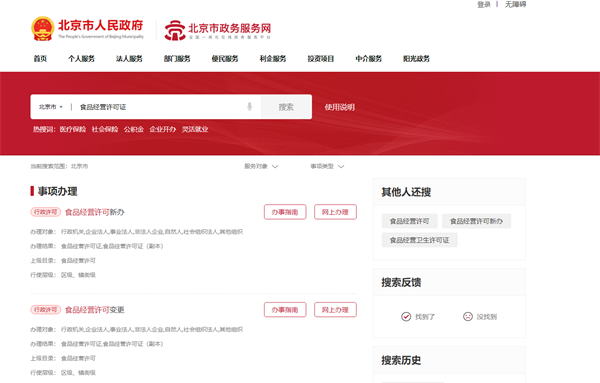Viewport: 600px width, 383px height.
Task: Click the 搜索 search button
Action: pos(286,107)
